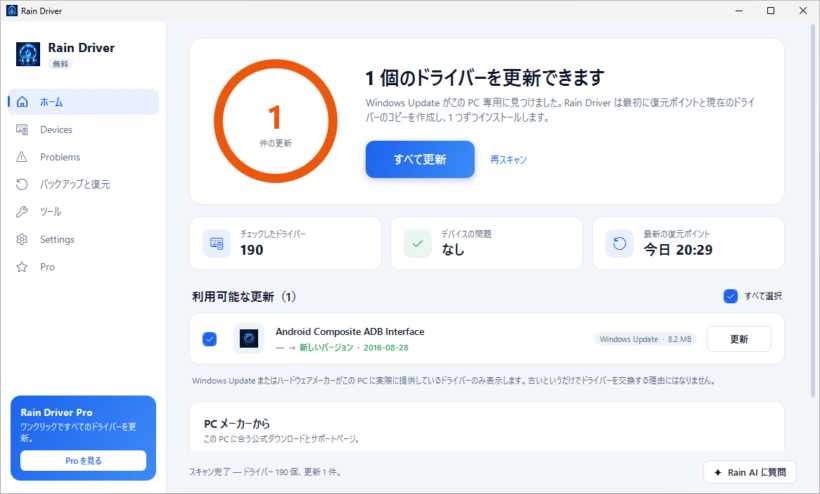Click the 利用可能な更新 (1) heading
Image resolution: width=820 pixels, height=494 pixels.
(244, 297)
